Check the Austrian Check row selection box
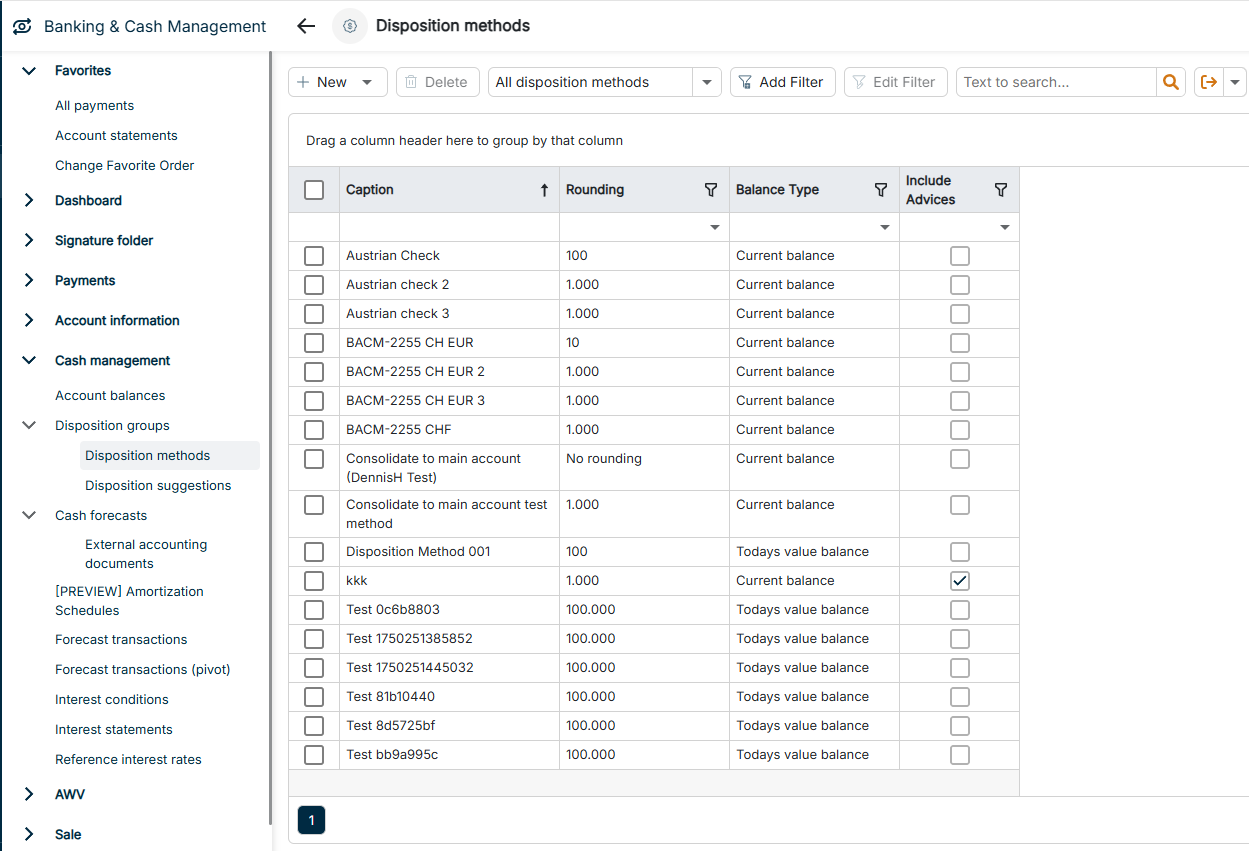 [x=314, y=256]
